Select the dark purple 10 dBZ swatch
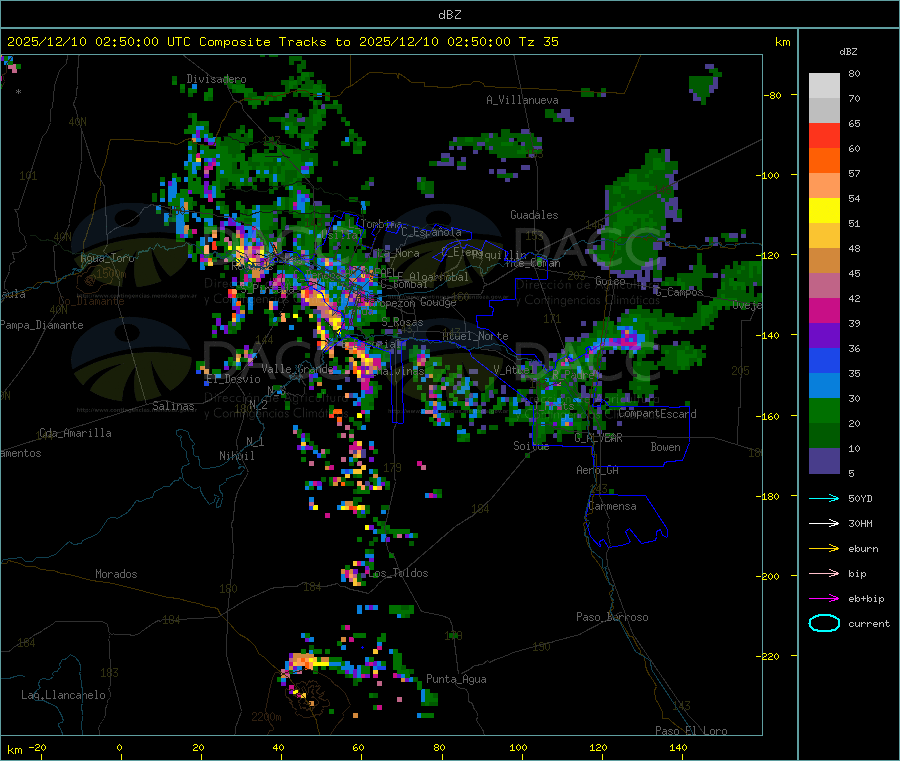This screenshot has width=900, height=761. [824, 461]
